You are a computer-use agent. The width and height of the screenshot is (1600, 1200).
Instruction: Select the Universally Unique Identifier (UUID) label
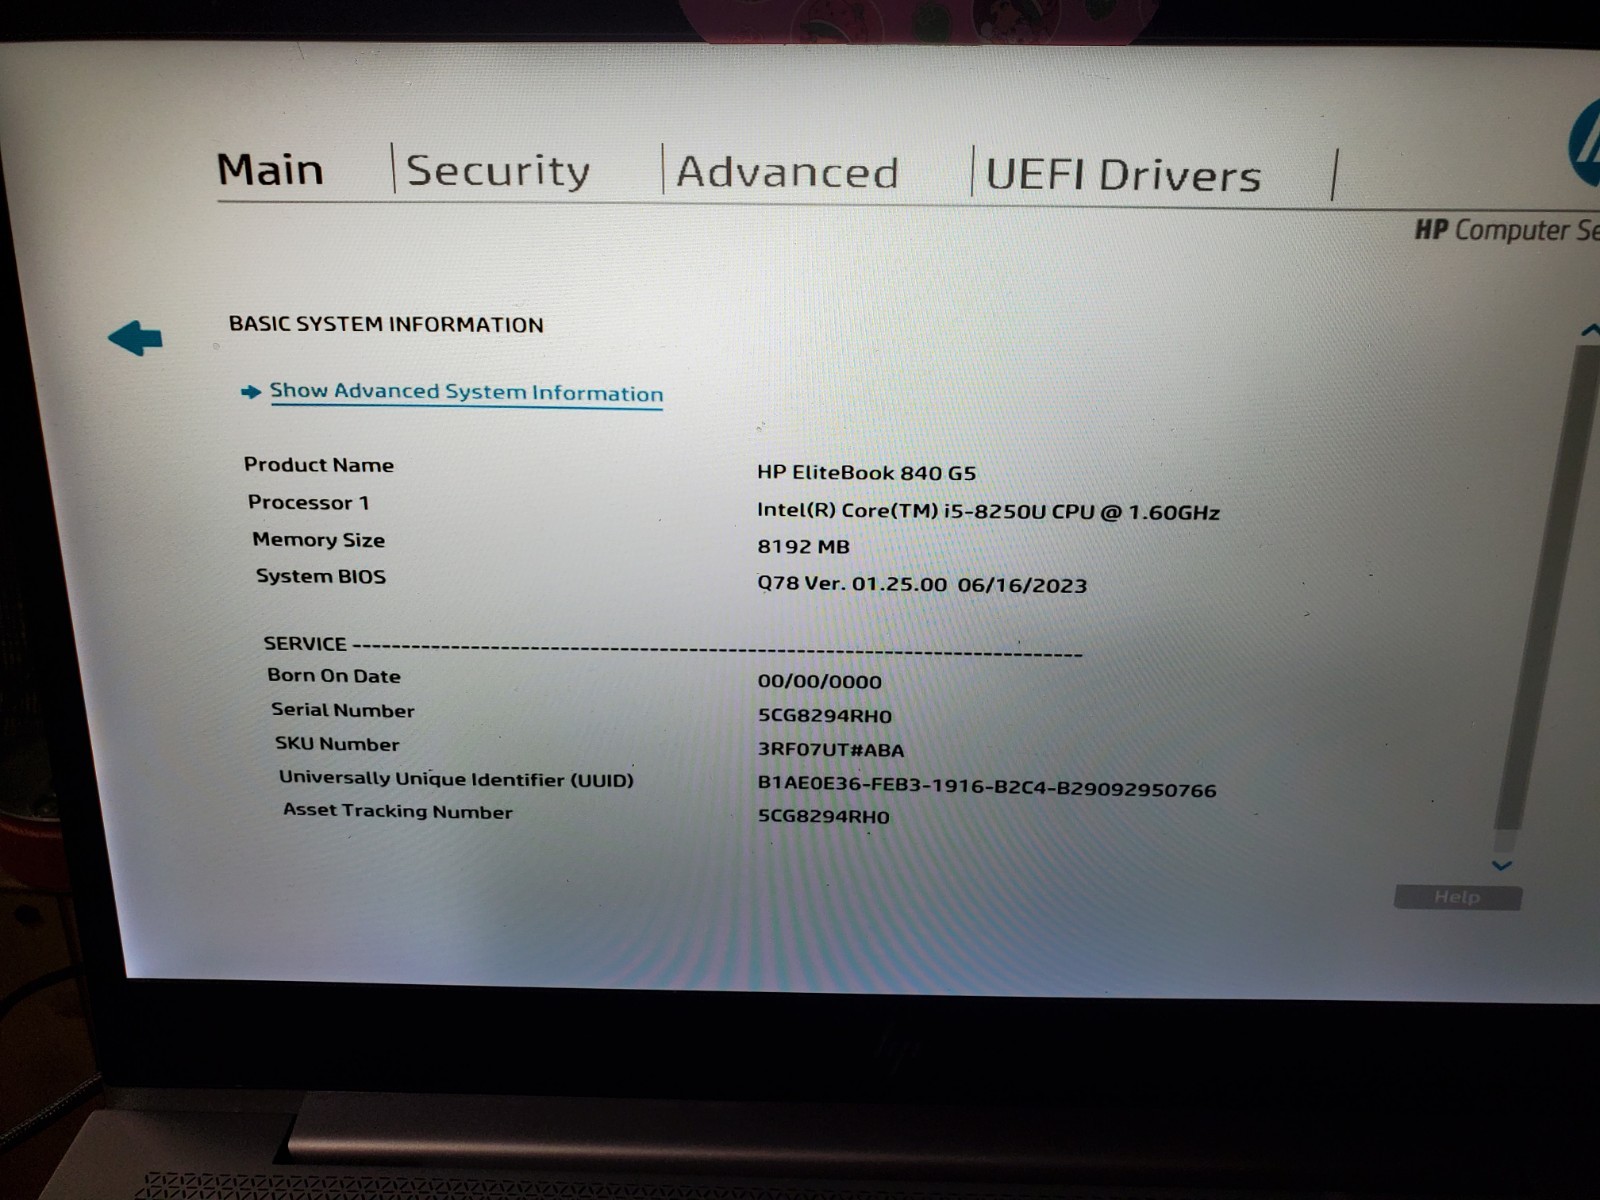(456, 779)
